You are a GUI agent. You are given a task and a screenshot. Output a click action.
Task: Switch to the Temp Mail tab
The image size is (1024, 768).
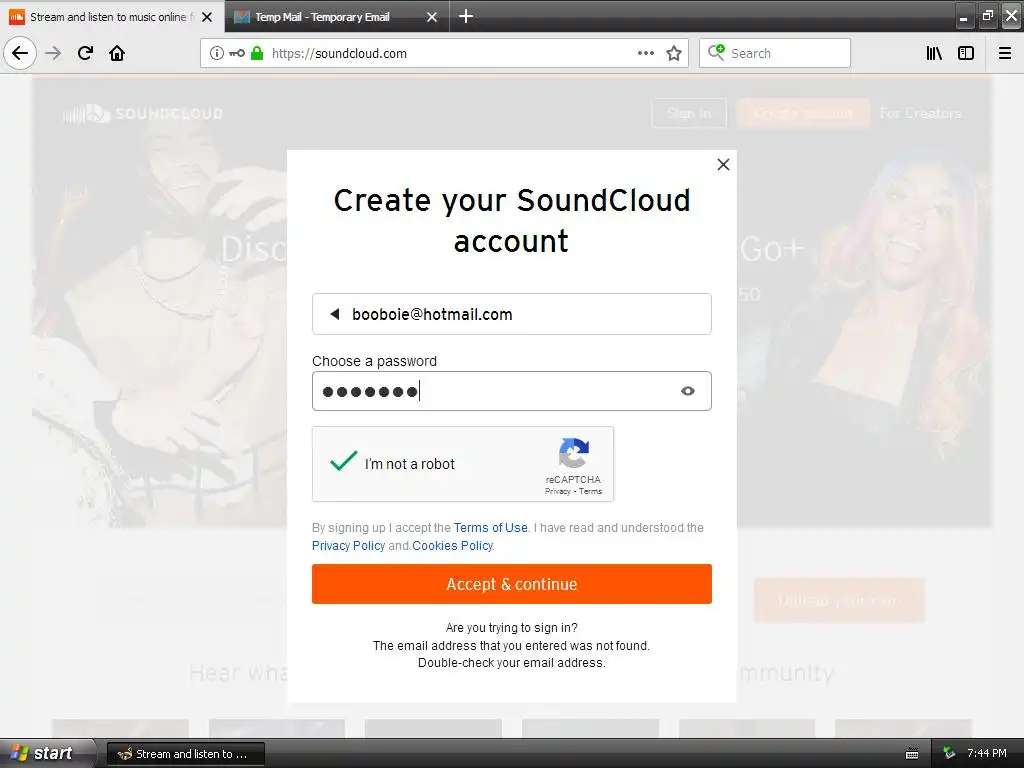[x=336, y=17]
